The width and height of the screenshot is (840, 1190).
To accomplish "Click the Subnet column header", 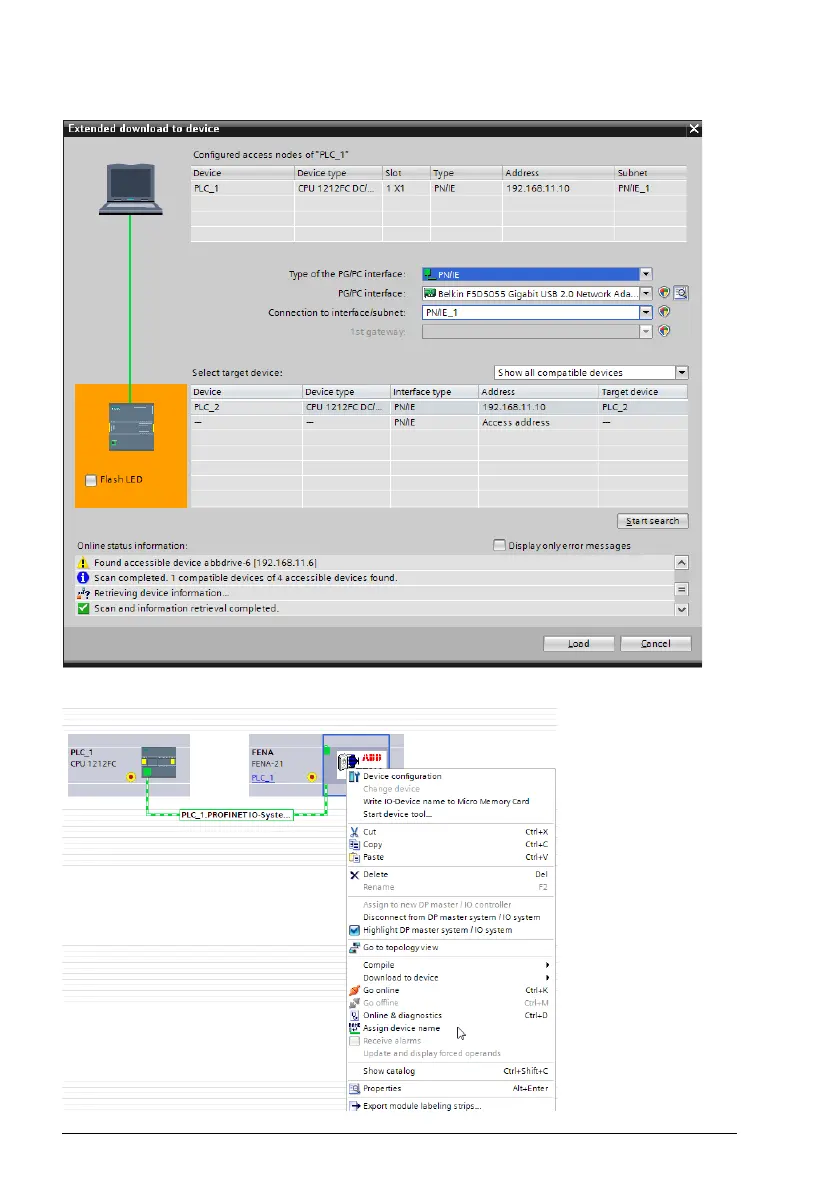I will tap(650, 173).
